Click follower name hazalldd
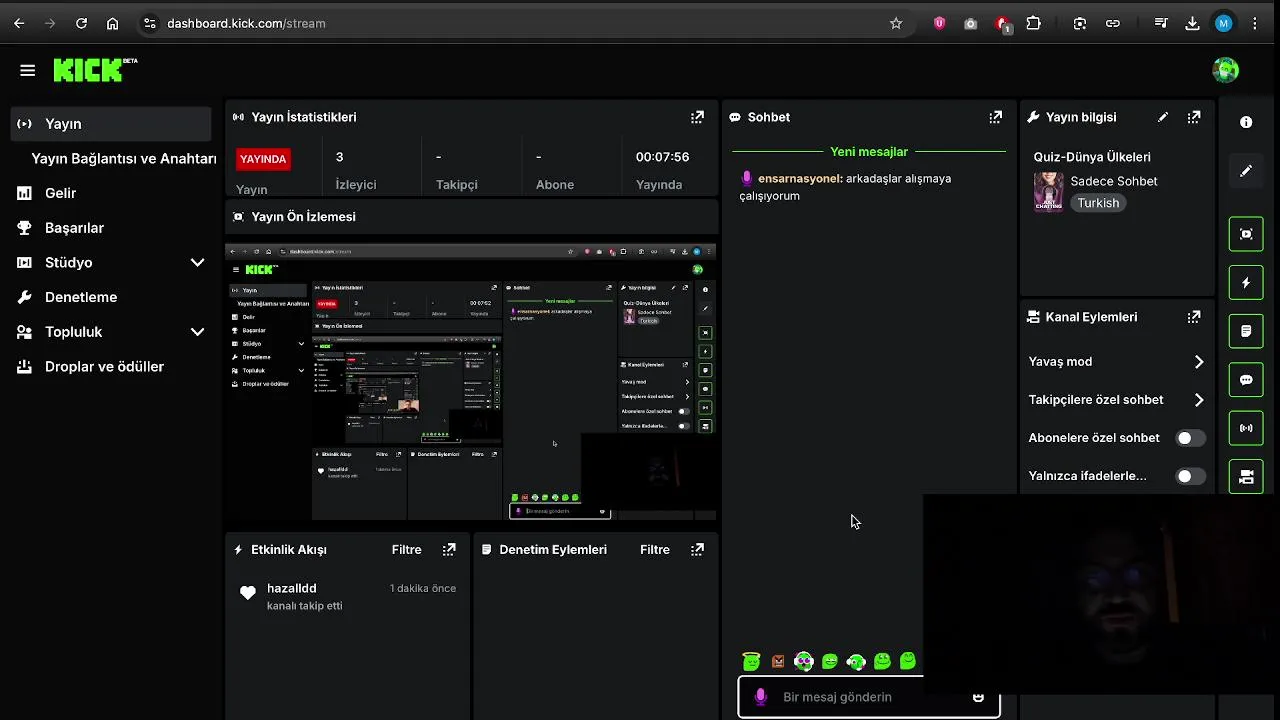 point(291,588)
